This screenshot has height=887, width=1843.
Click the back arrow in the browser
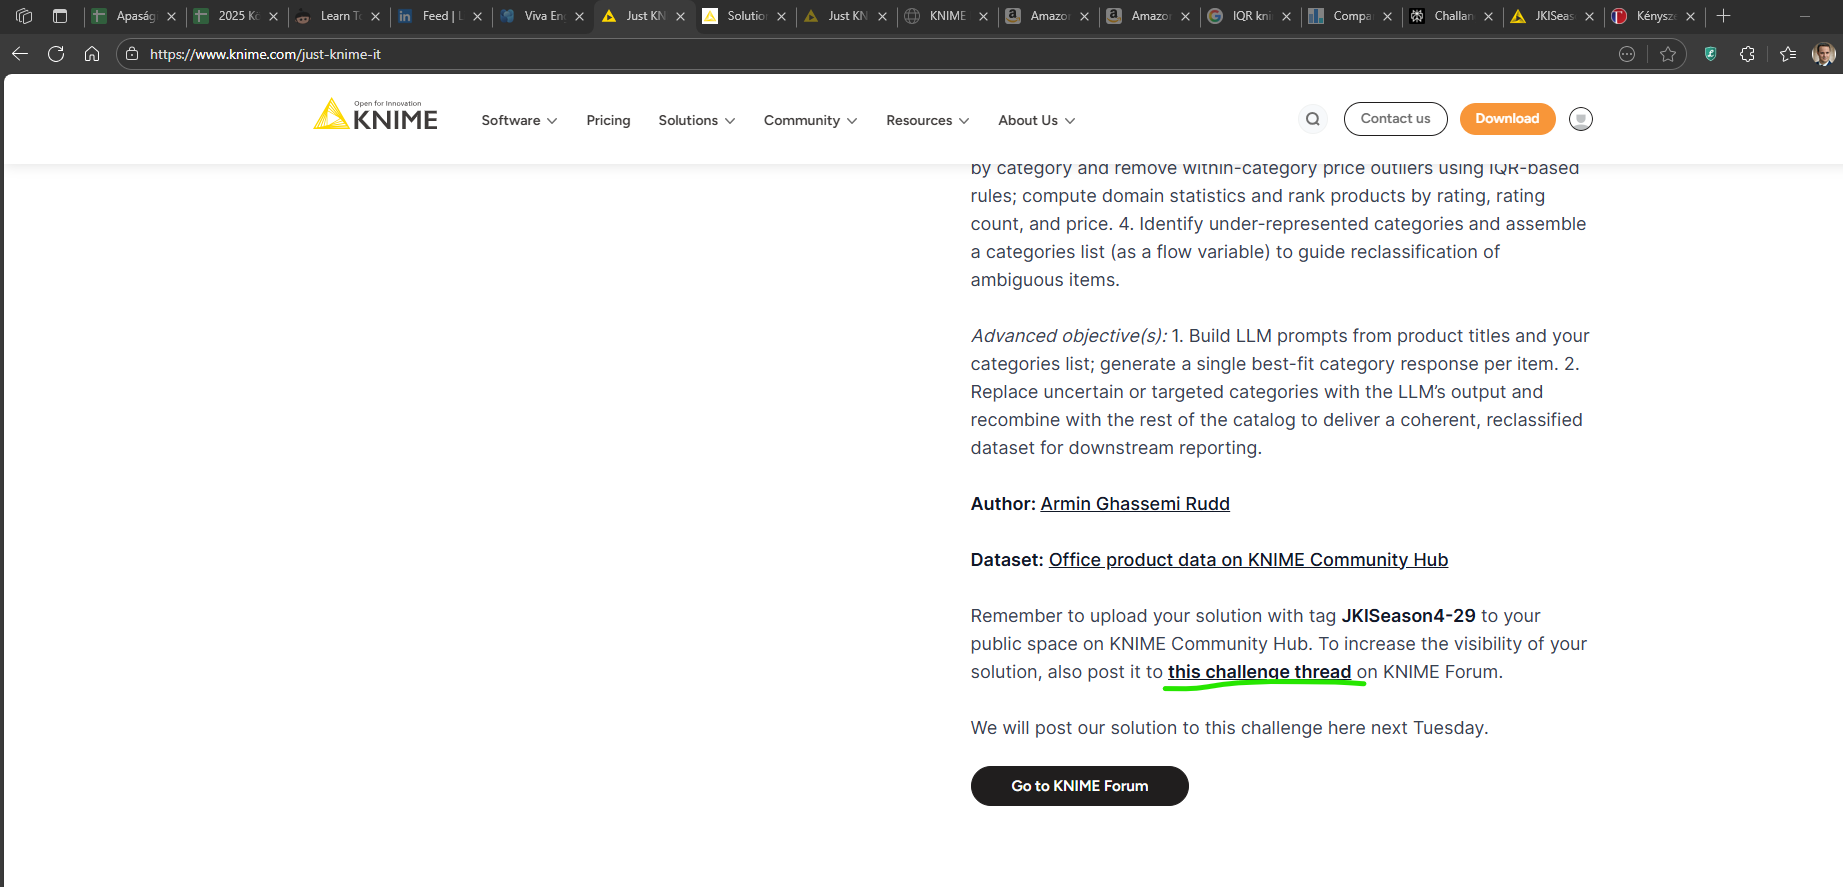click(20, 54)
